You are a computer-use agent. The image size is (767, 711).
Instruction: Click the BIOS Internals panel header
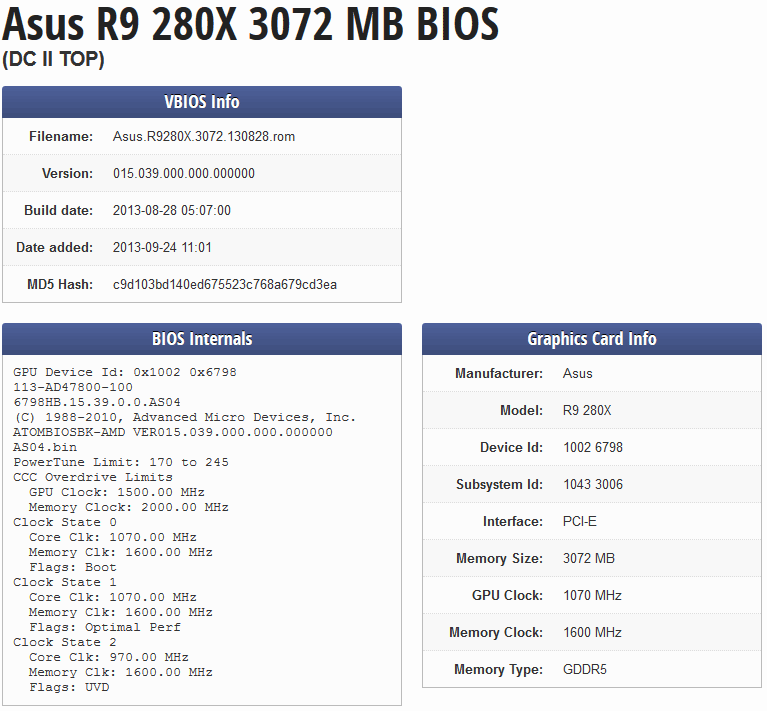201,339
